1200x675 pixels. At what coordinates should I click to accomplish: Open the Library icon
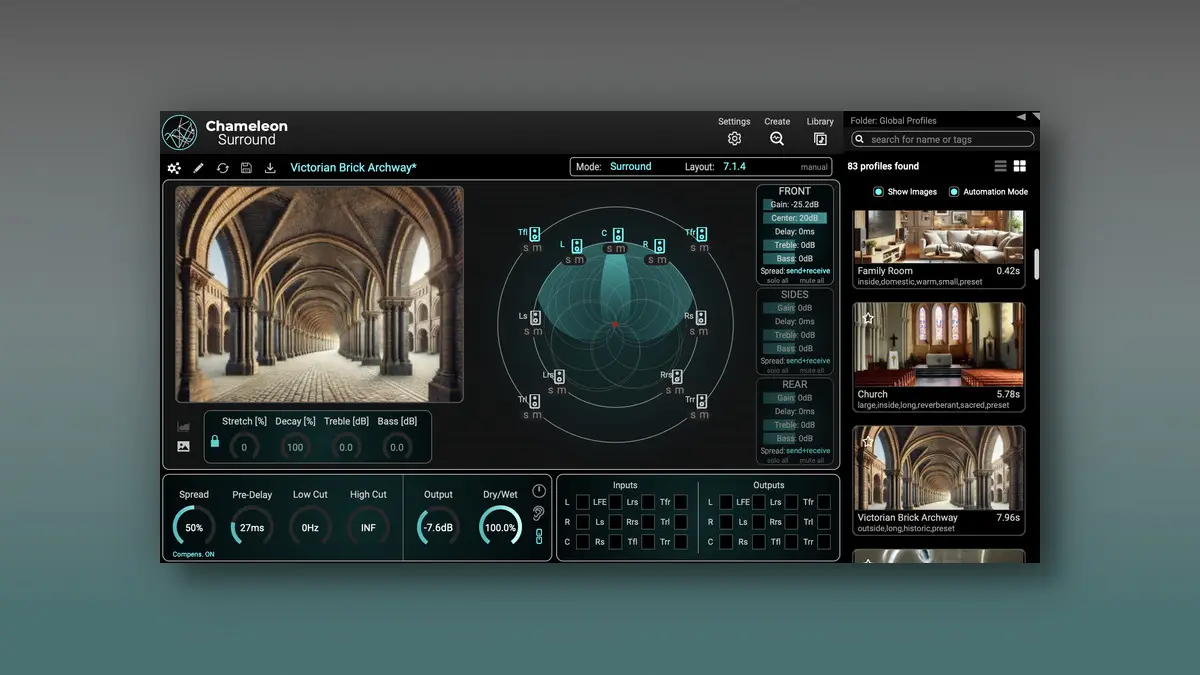tap(820, 139)
